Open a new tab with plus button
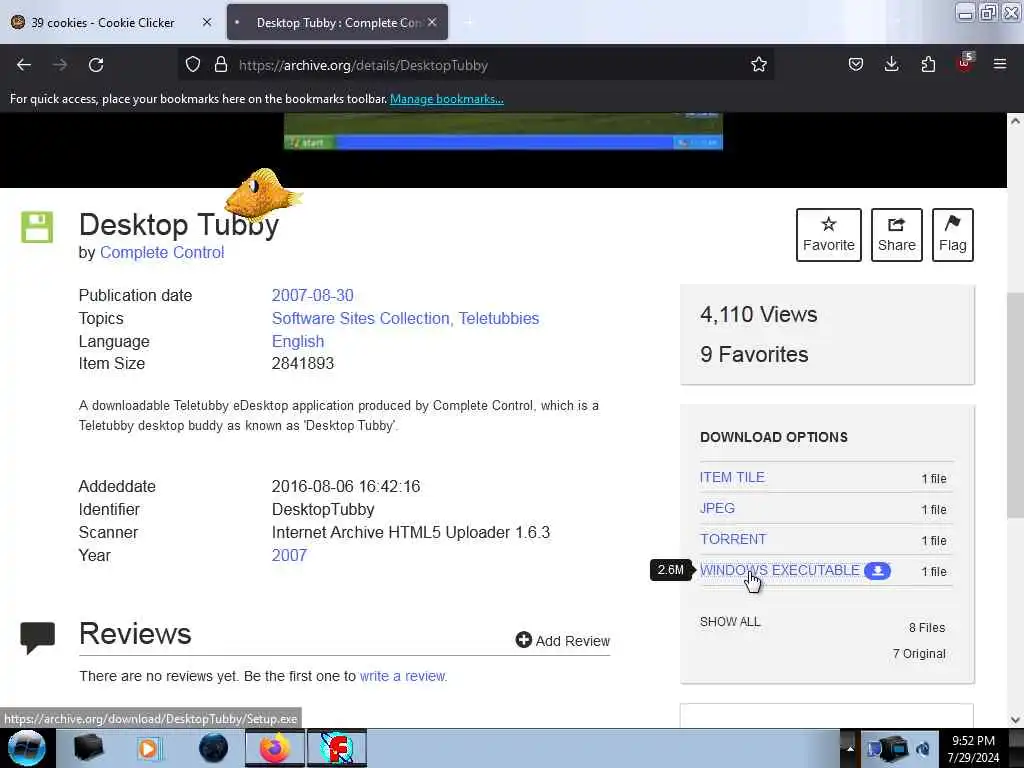This screenshot has height=768, width=1024. pos(468,22)
